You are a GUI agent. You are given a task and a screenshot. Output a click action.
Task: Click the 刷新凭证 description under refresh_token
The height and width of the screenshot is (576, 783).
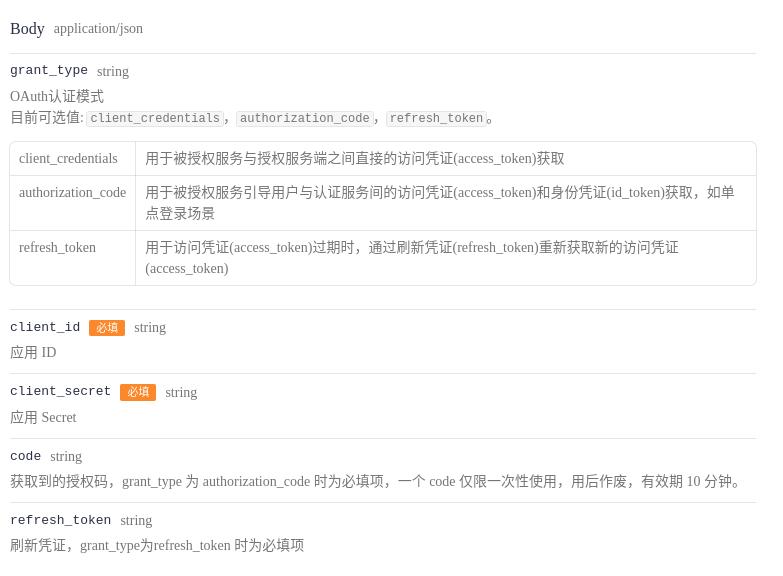(x=157, y=546)
